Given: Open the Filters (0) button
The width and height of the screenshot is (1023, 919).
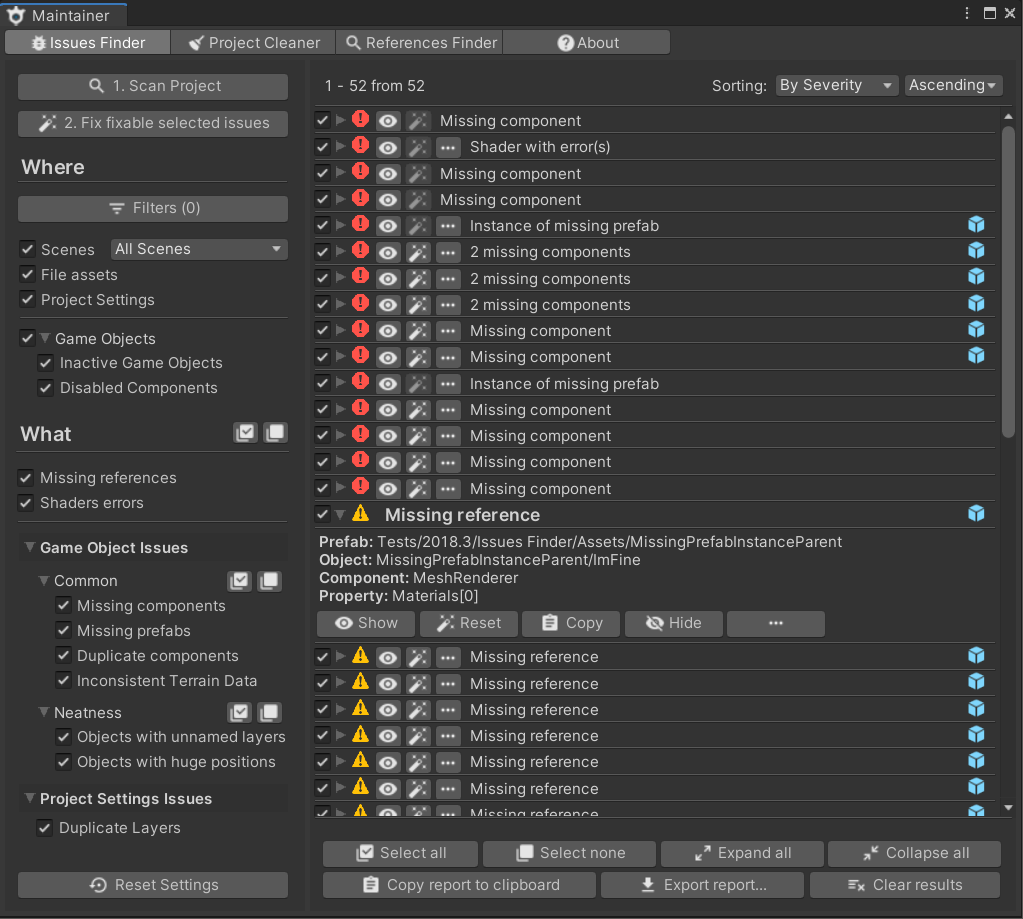Looking at the screenshot, I should tap(153, 209).
